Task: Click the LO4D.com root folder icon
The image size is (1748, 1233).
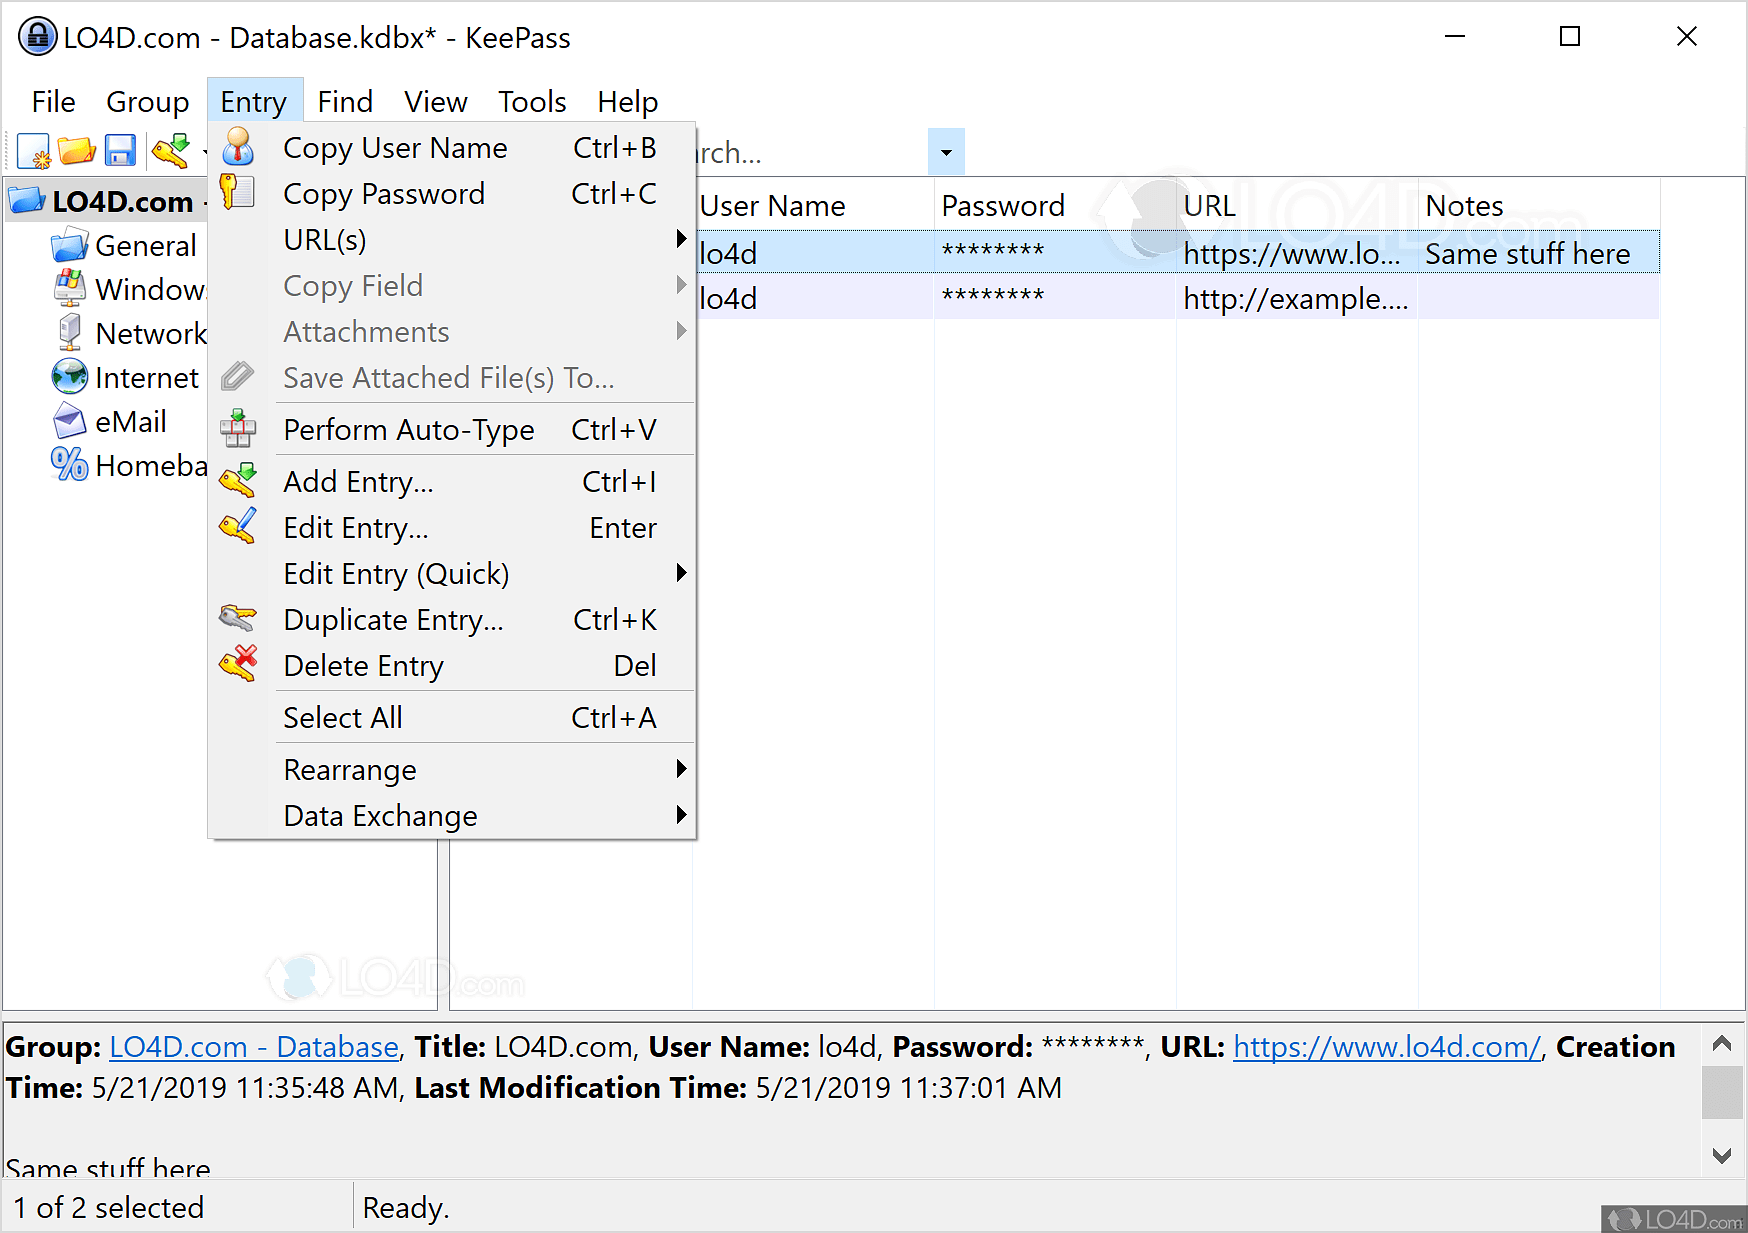Action: click(x=27, y=200)
